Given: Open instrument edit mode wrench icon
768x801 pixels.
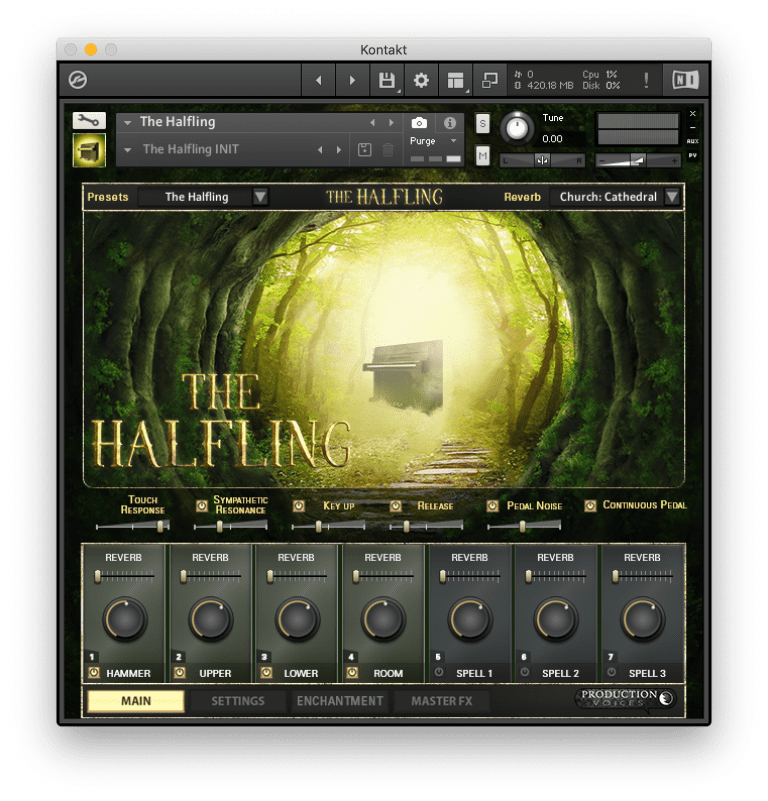Looking at the screenshot, I should point(89,121).
